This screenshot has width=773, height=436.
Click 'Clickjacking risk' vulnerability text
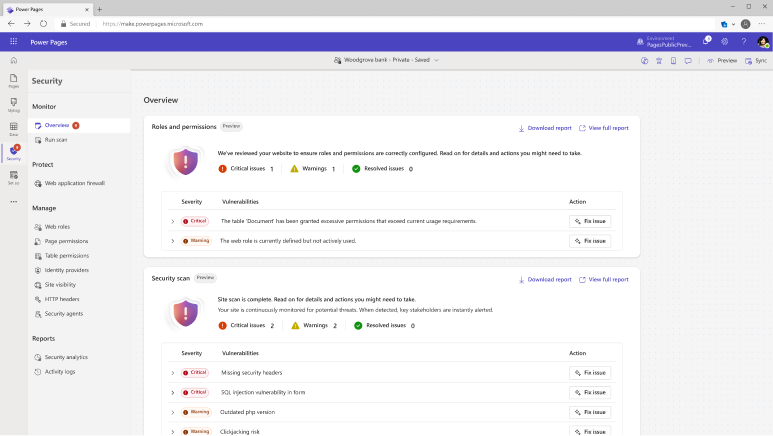240,432
